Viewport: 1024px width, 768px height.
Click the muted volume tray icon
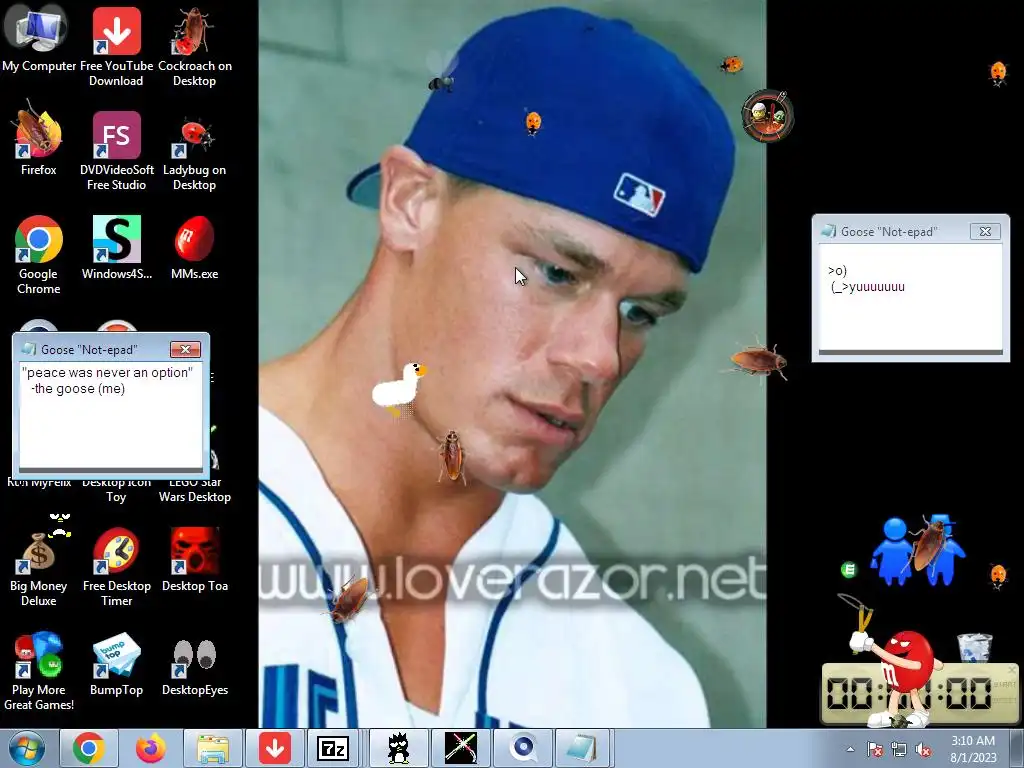[923, 749]
